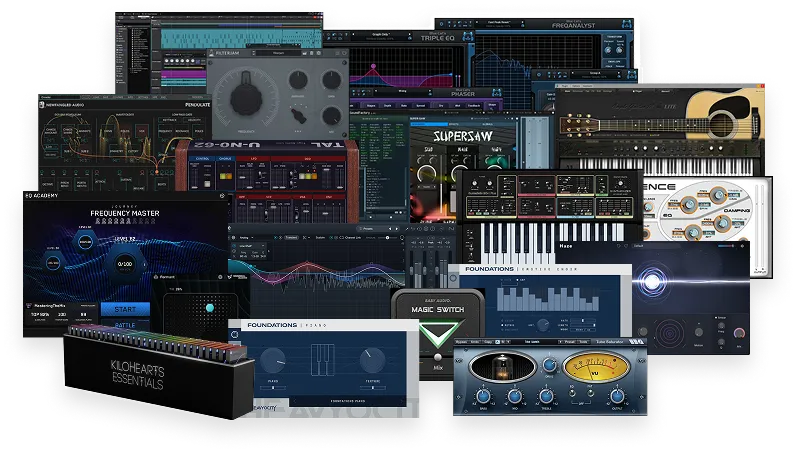Click the next preset arrow in the EQ plugin
The width and height of the screenshot is (797, 454).
397,229
